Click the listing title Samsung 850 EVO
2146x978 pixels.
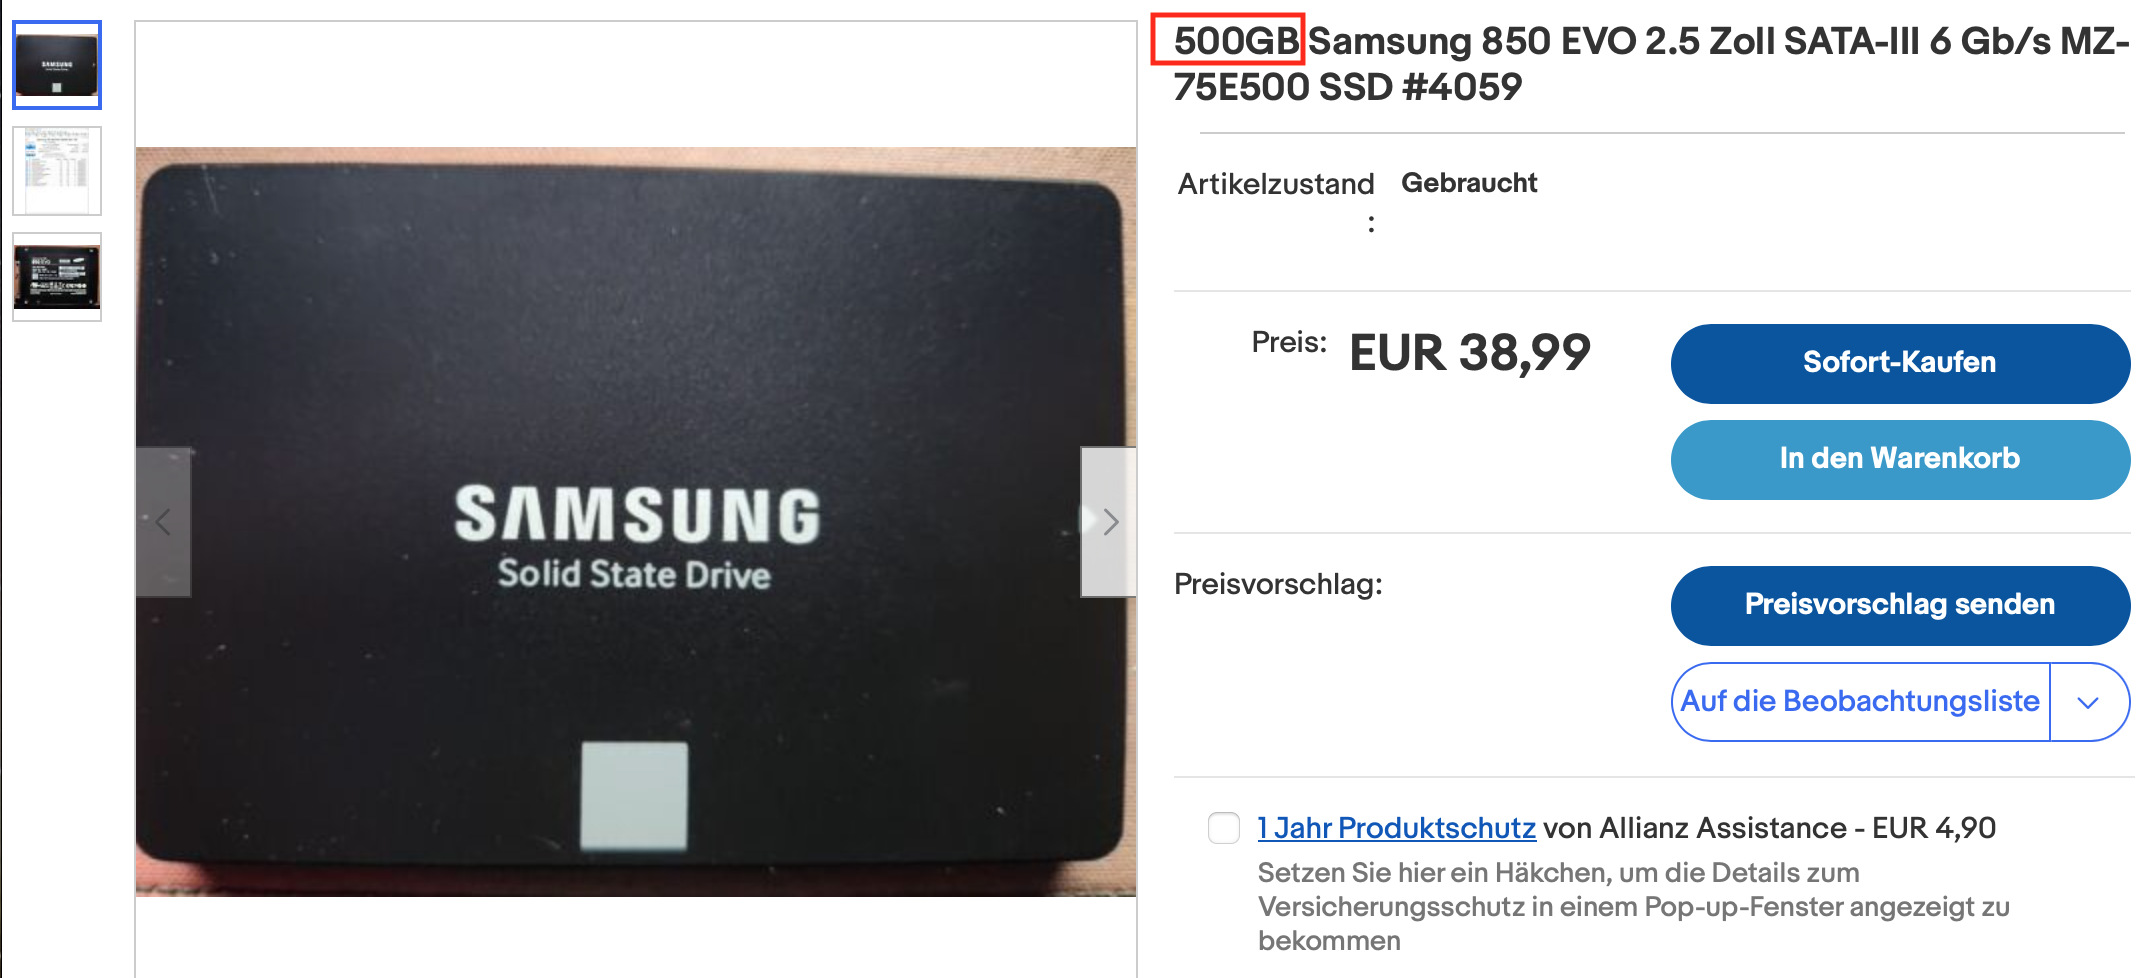click(1650, 64)
